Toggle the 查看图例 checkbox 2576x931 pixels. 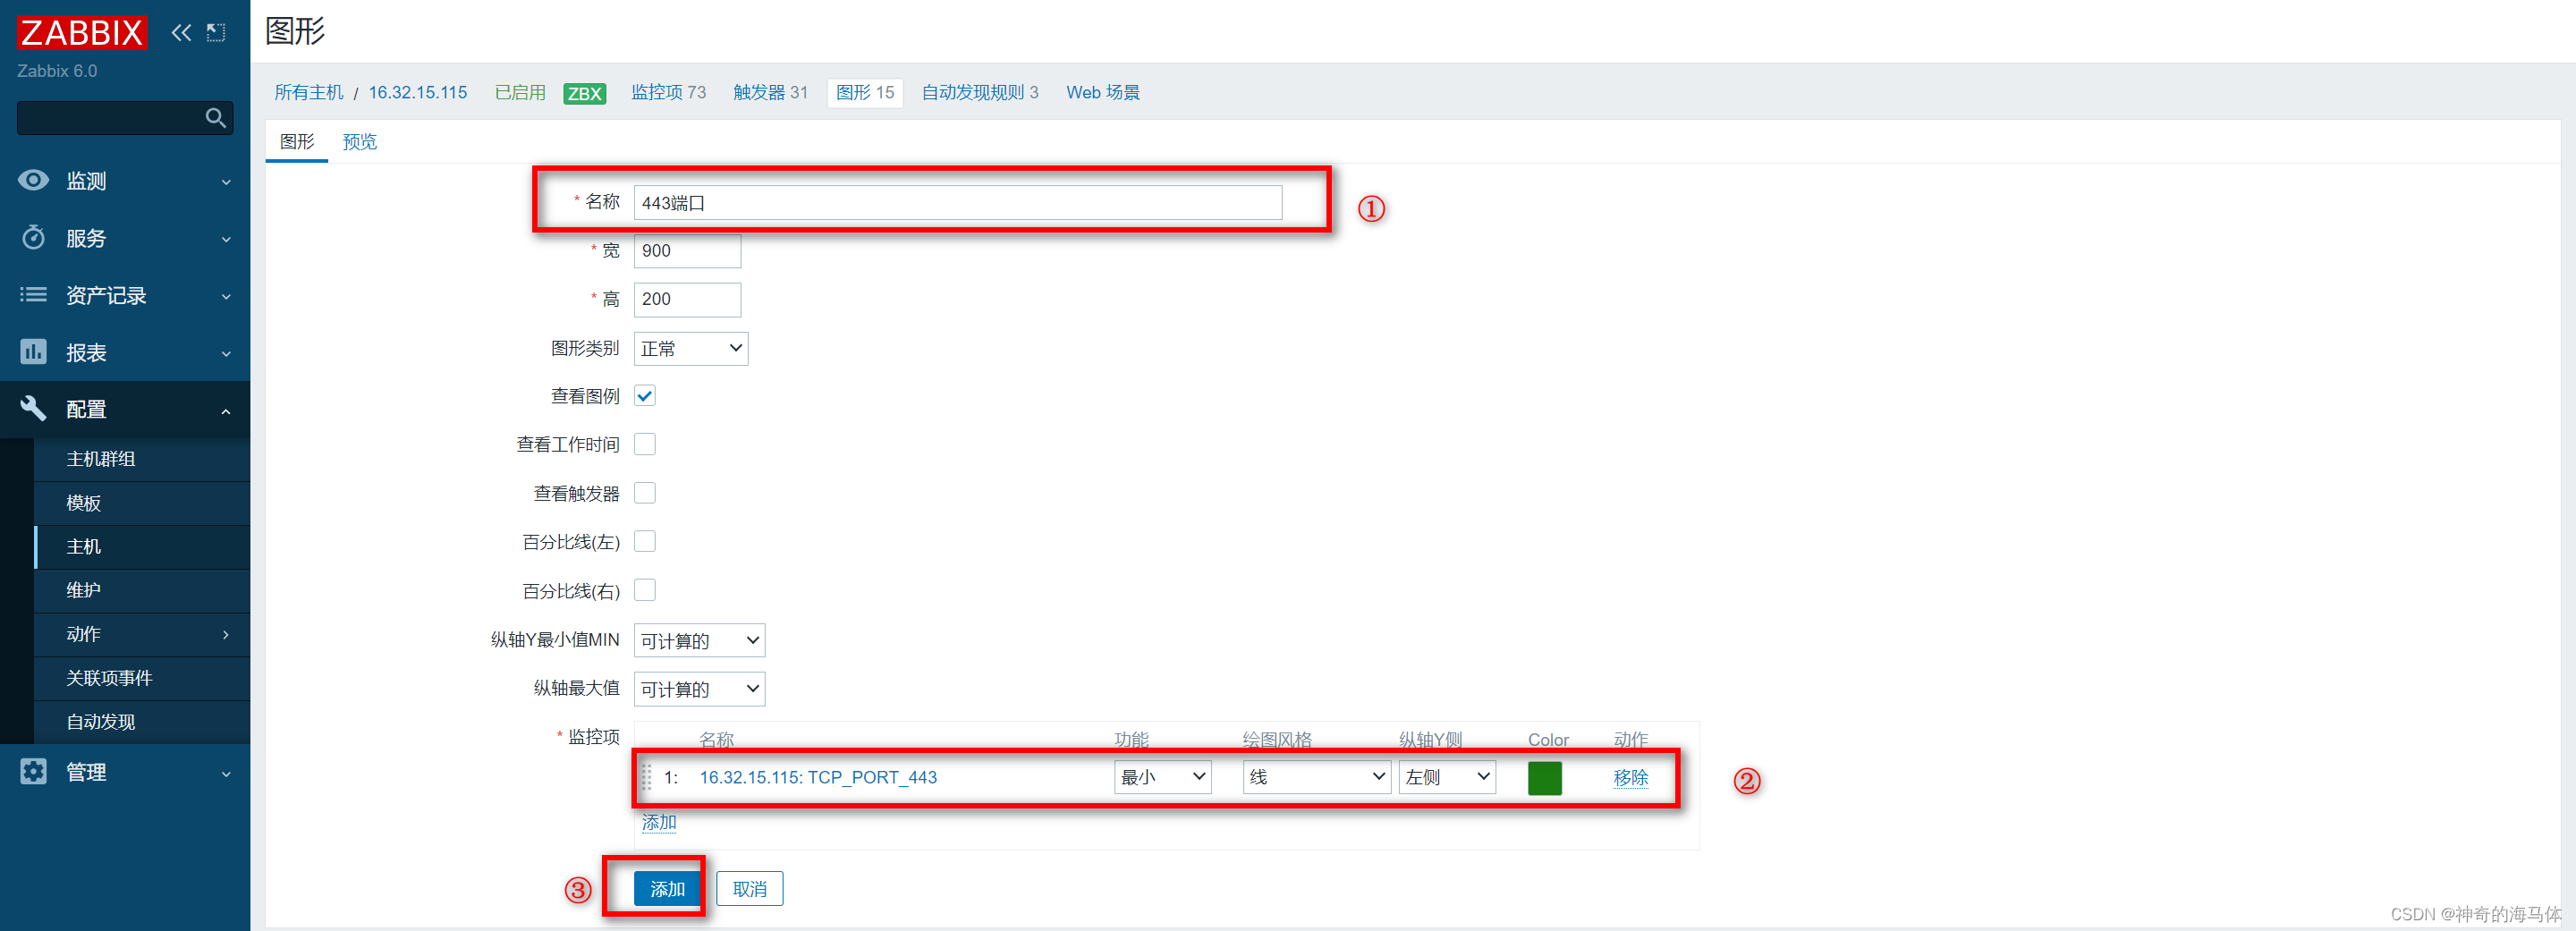(x=645, y=396)
